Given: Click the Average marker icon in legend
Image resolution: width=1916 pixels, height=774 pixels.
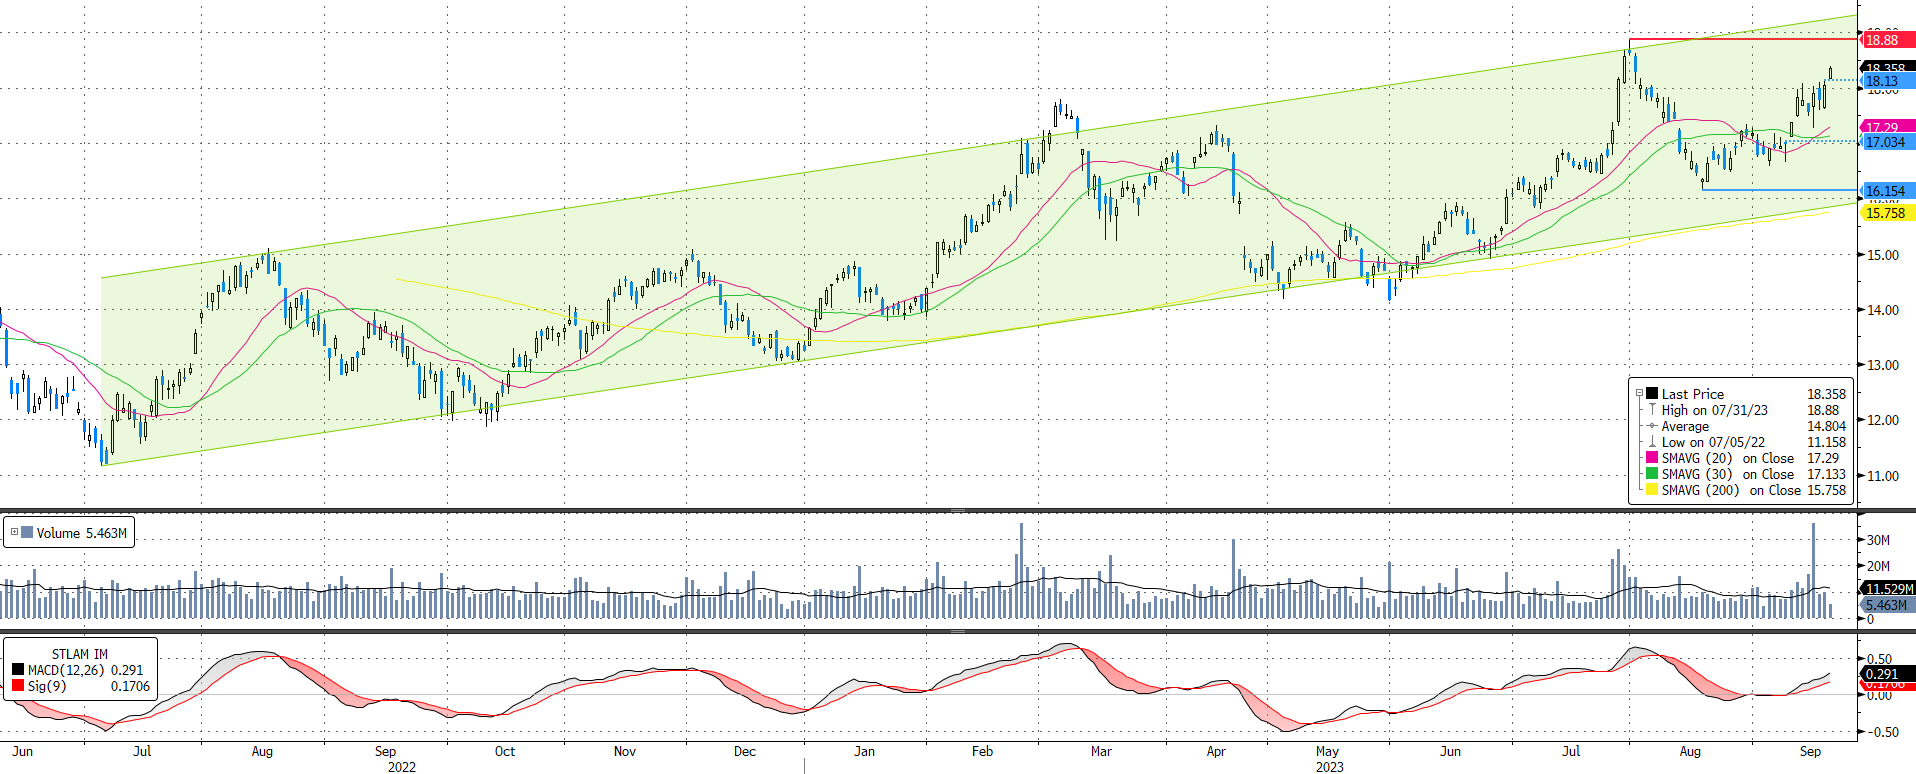Looking at the screenshot, I should click(1652, 425).
